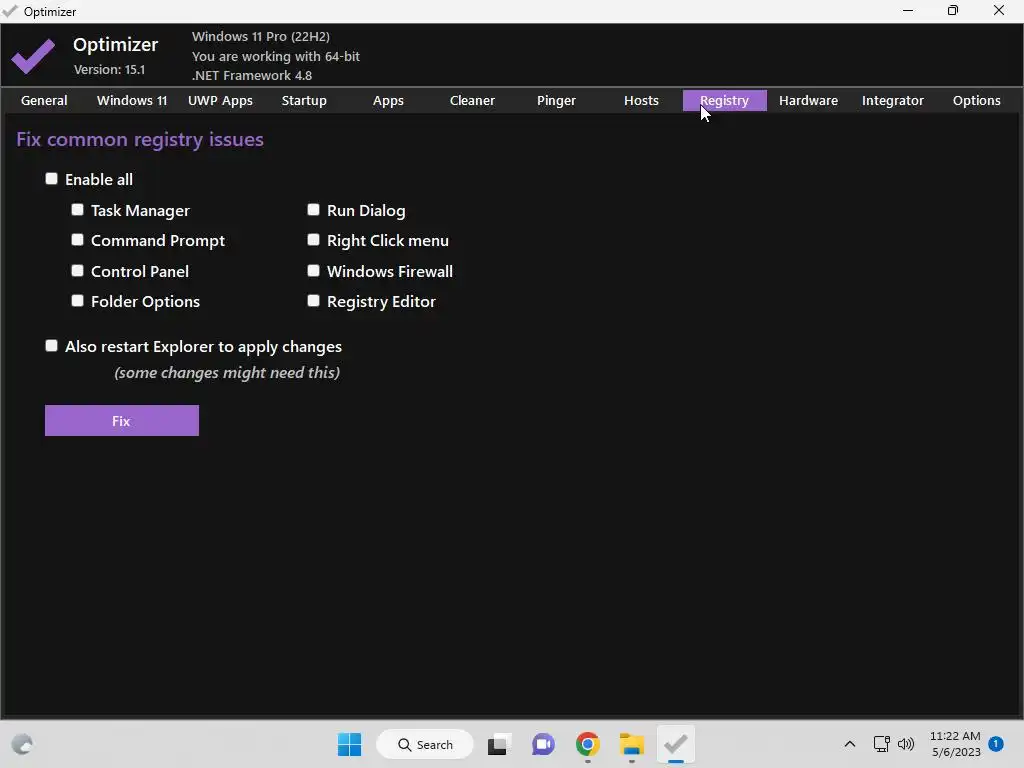Open the notification badge icon
The image size is (1024, 768).
[996, 744]
